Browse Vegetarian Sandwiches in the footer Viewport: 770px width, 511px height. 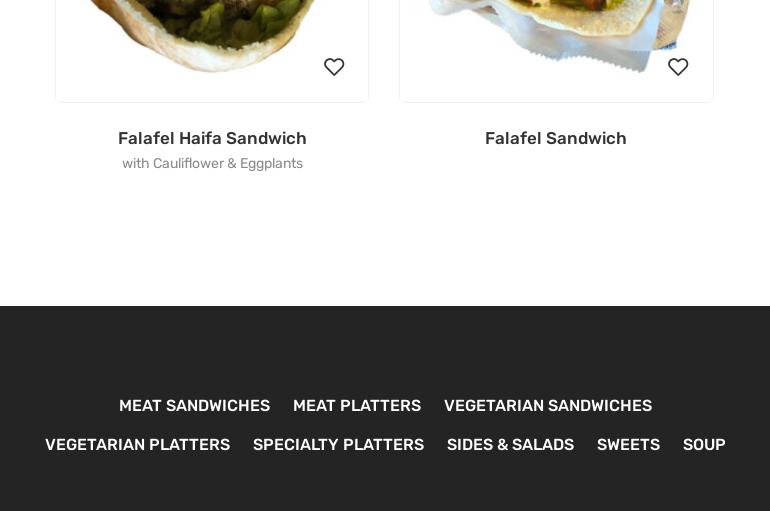tap(548, 405)
